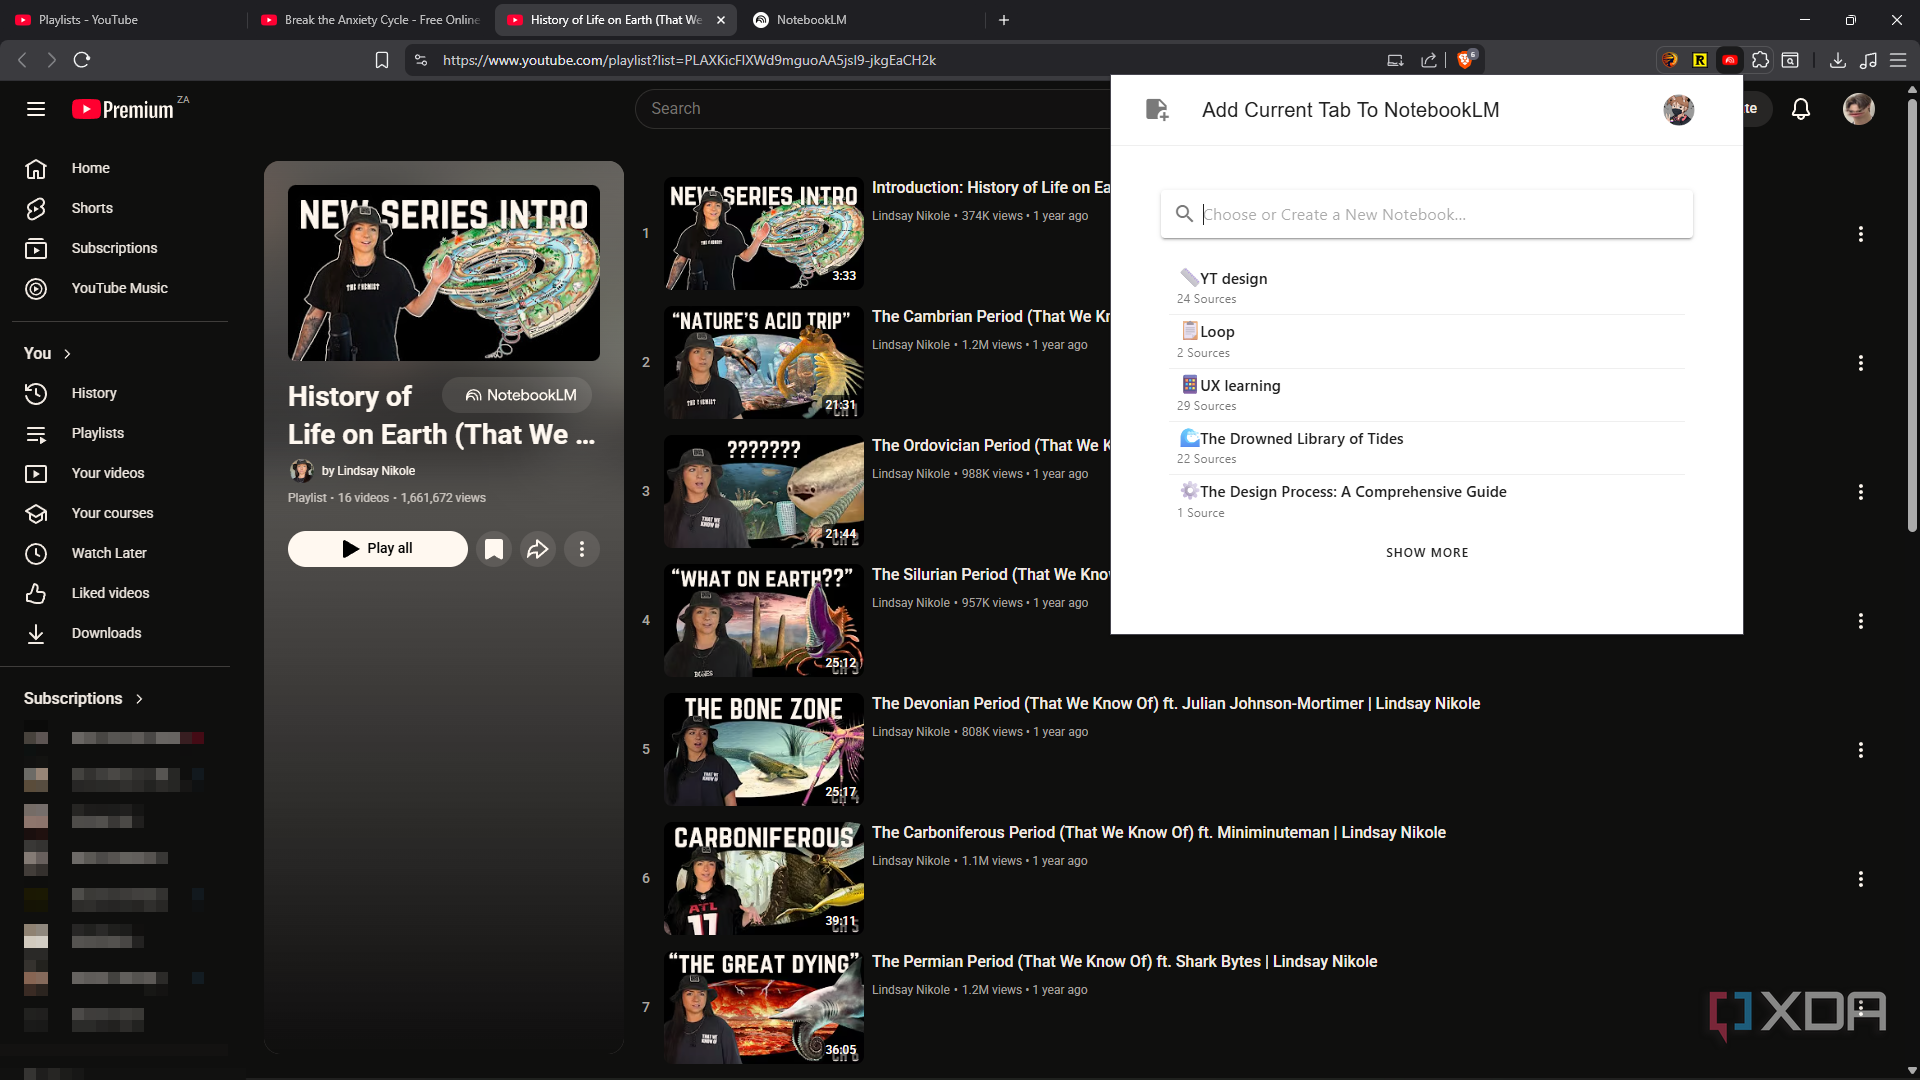Expand the Subscriptions section heading

tap(84, 699)
